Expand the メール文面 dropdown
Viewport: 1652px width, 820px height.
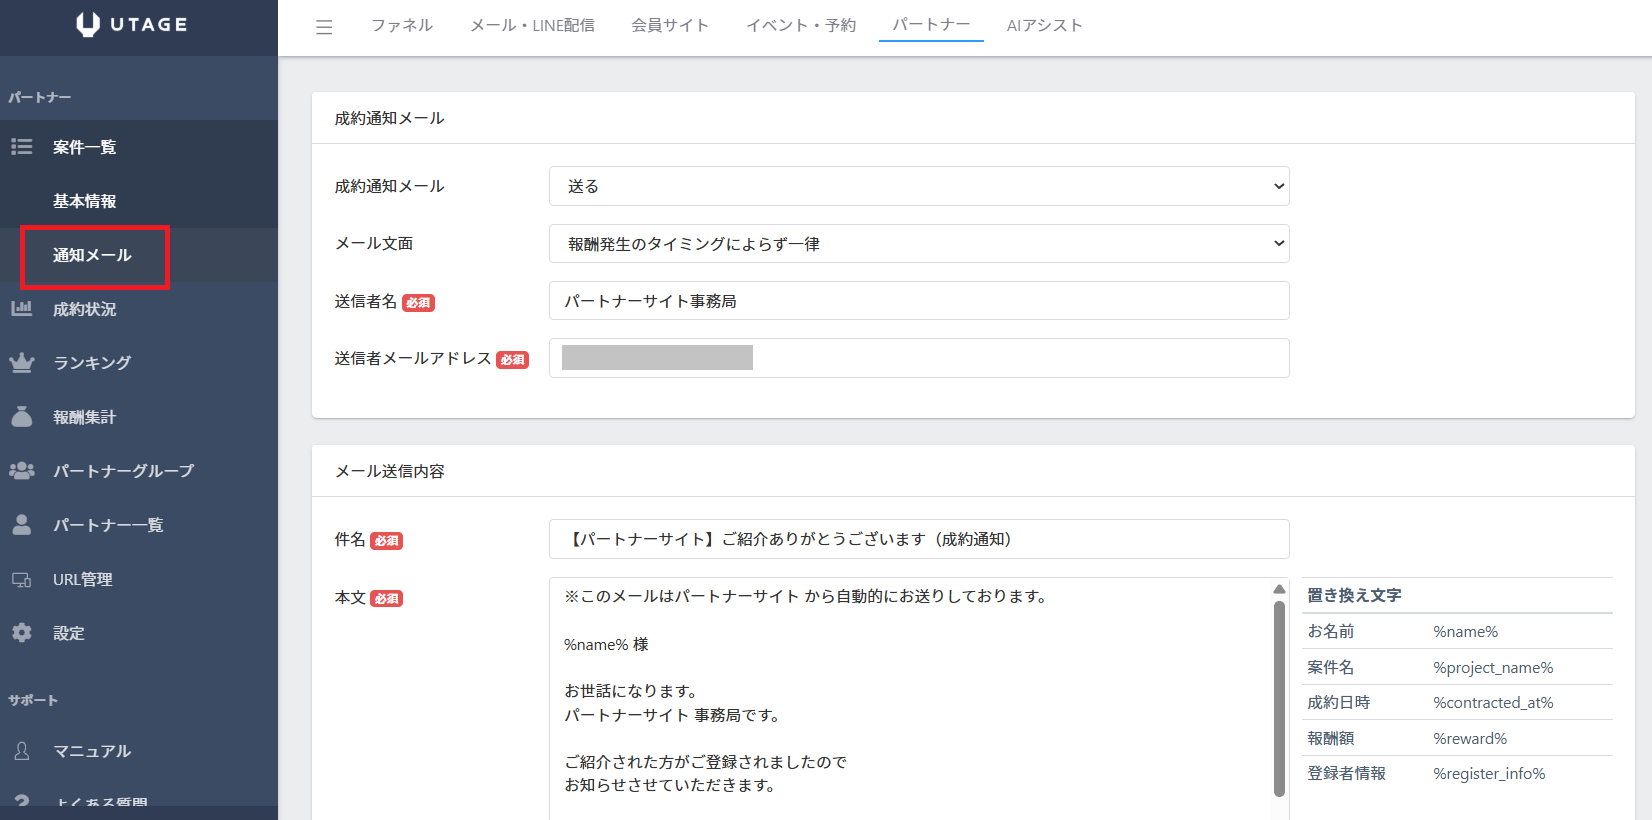(918, 244)
